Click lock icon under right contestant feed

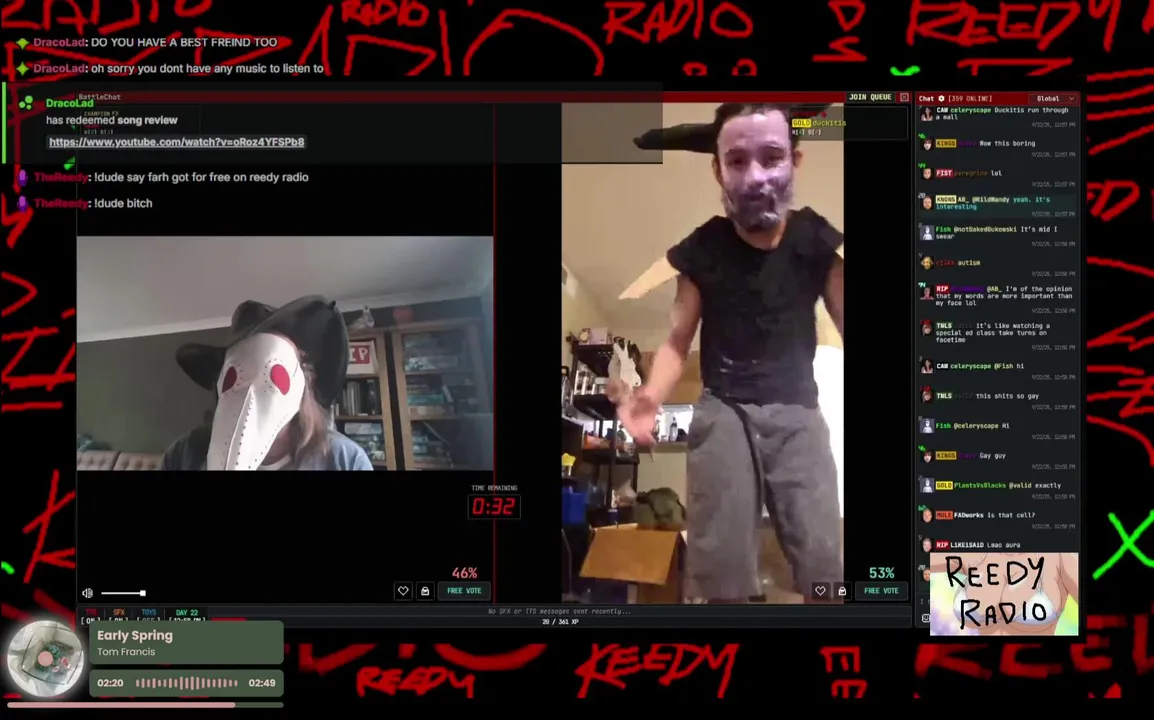click(x=842, y=590)
